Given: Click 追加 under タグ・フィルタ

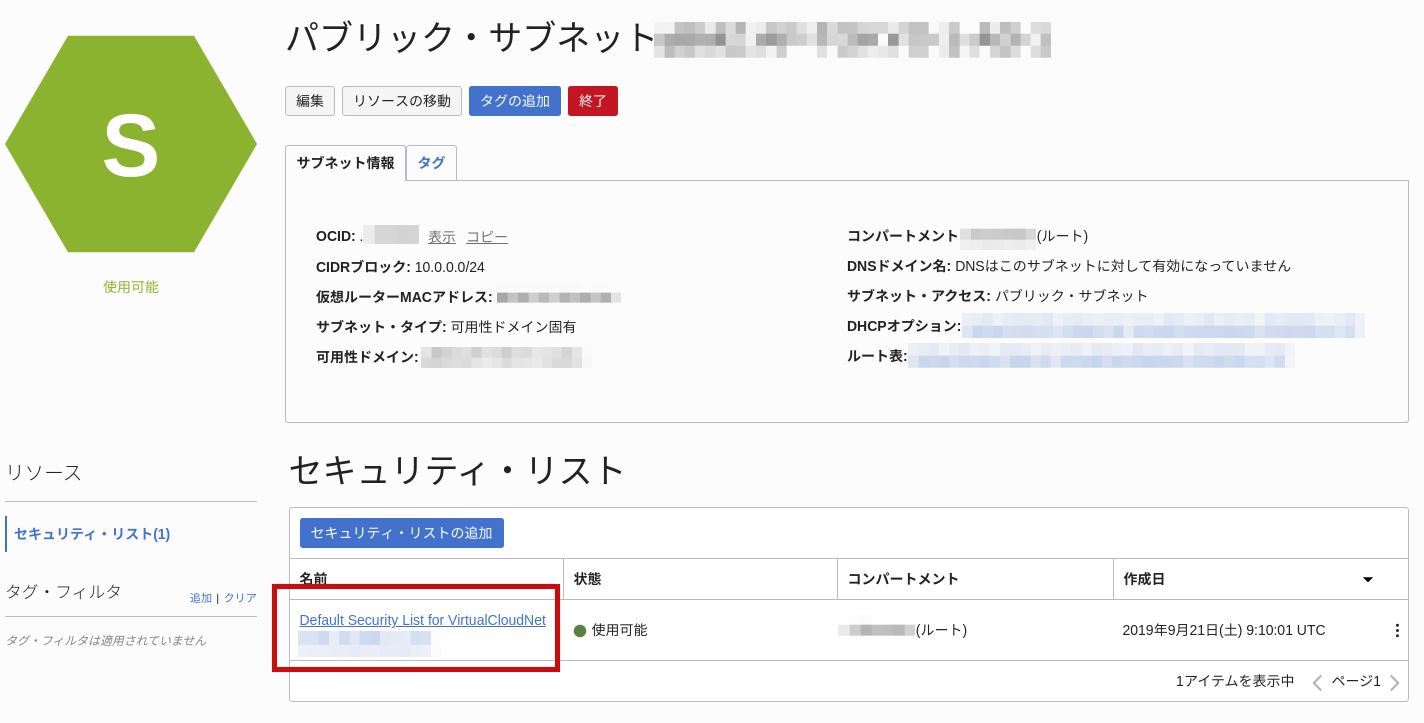Looking at the screenshot, I should point(199,597).
